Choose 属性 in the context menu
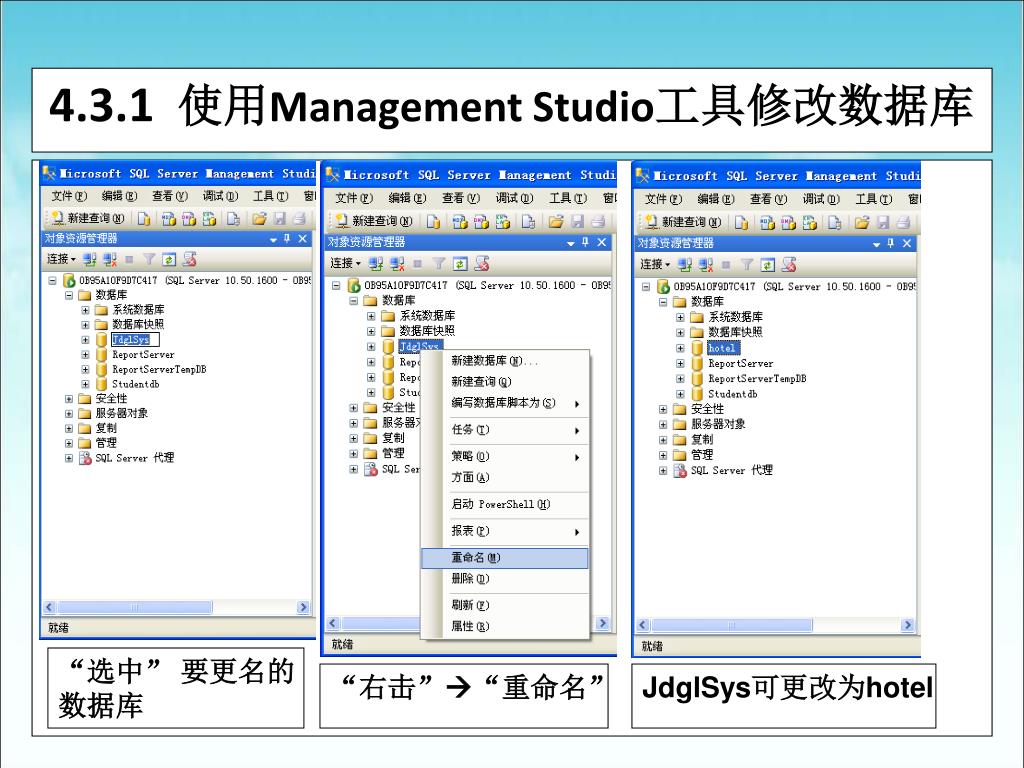The width and height of the screenshot is (1024, 768). point(504,626)
